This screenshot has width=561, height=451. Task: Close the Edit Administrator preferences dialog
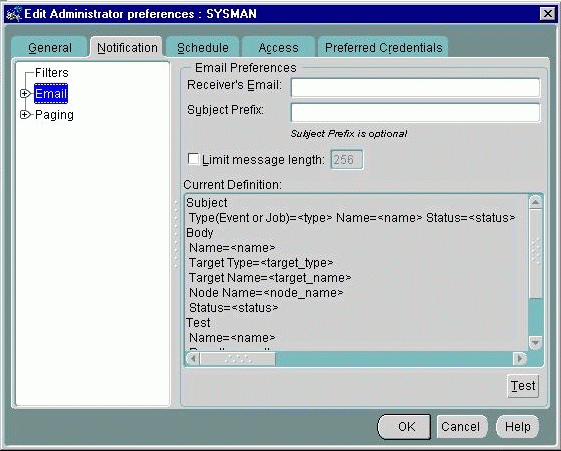click(547, 14)
